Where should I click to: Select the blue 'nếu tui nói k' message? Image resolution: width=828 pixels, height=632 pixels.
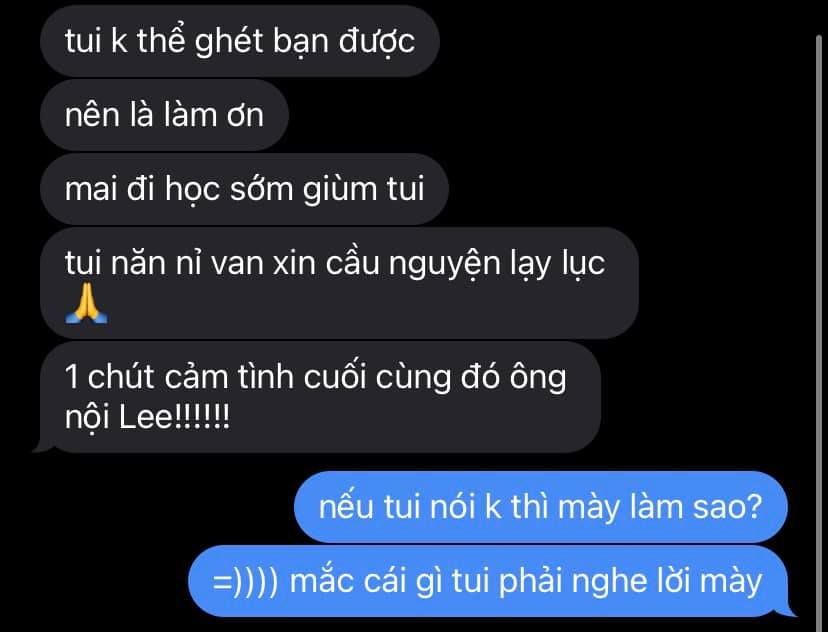click(x=541, y=507)
